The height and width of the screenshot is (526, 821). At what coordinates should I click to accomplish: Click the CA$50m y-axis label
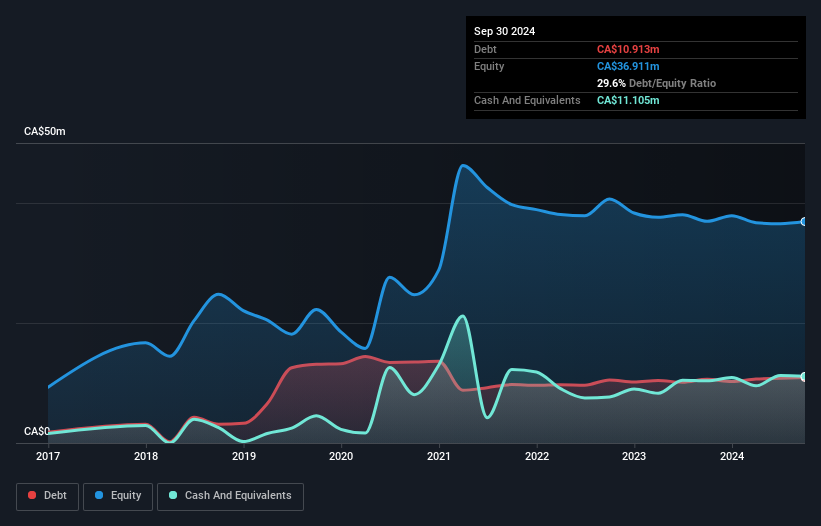(x=45, y=131)
